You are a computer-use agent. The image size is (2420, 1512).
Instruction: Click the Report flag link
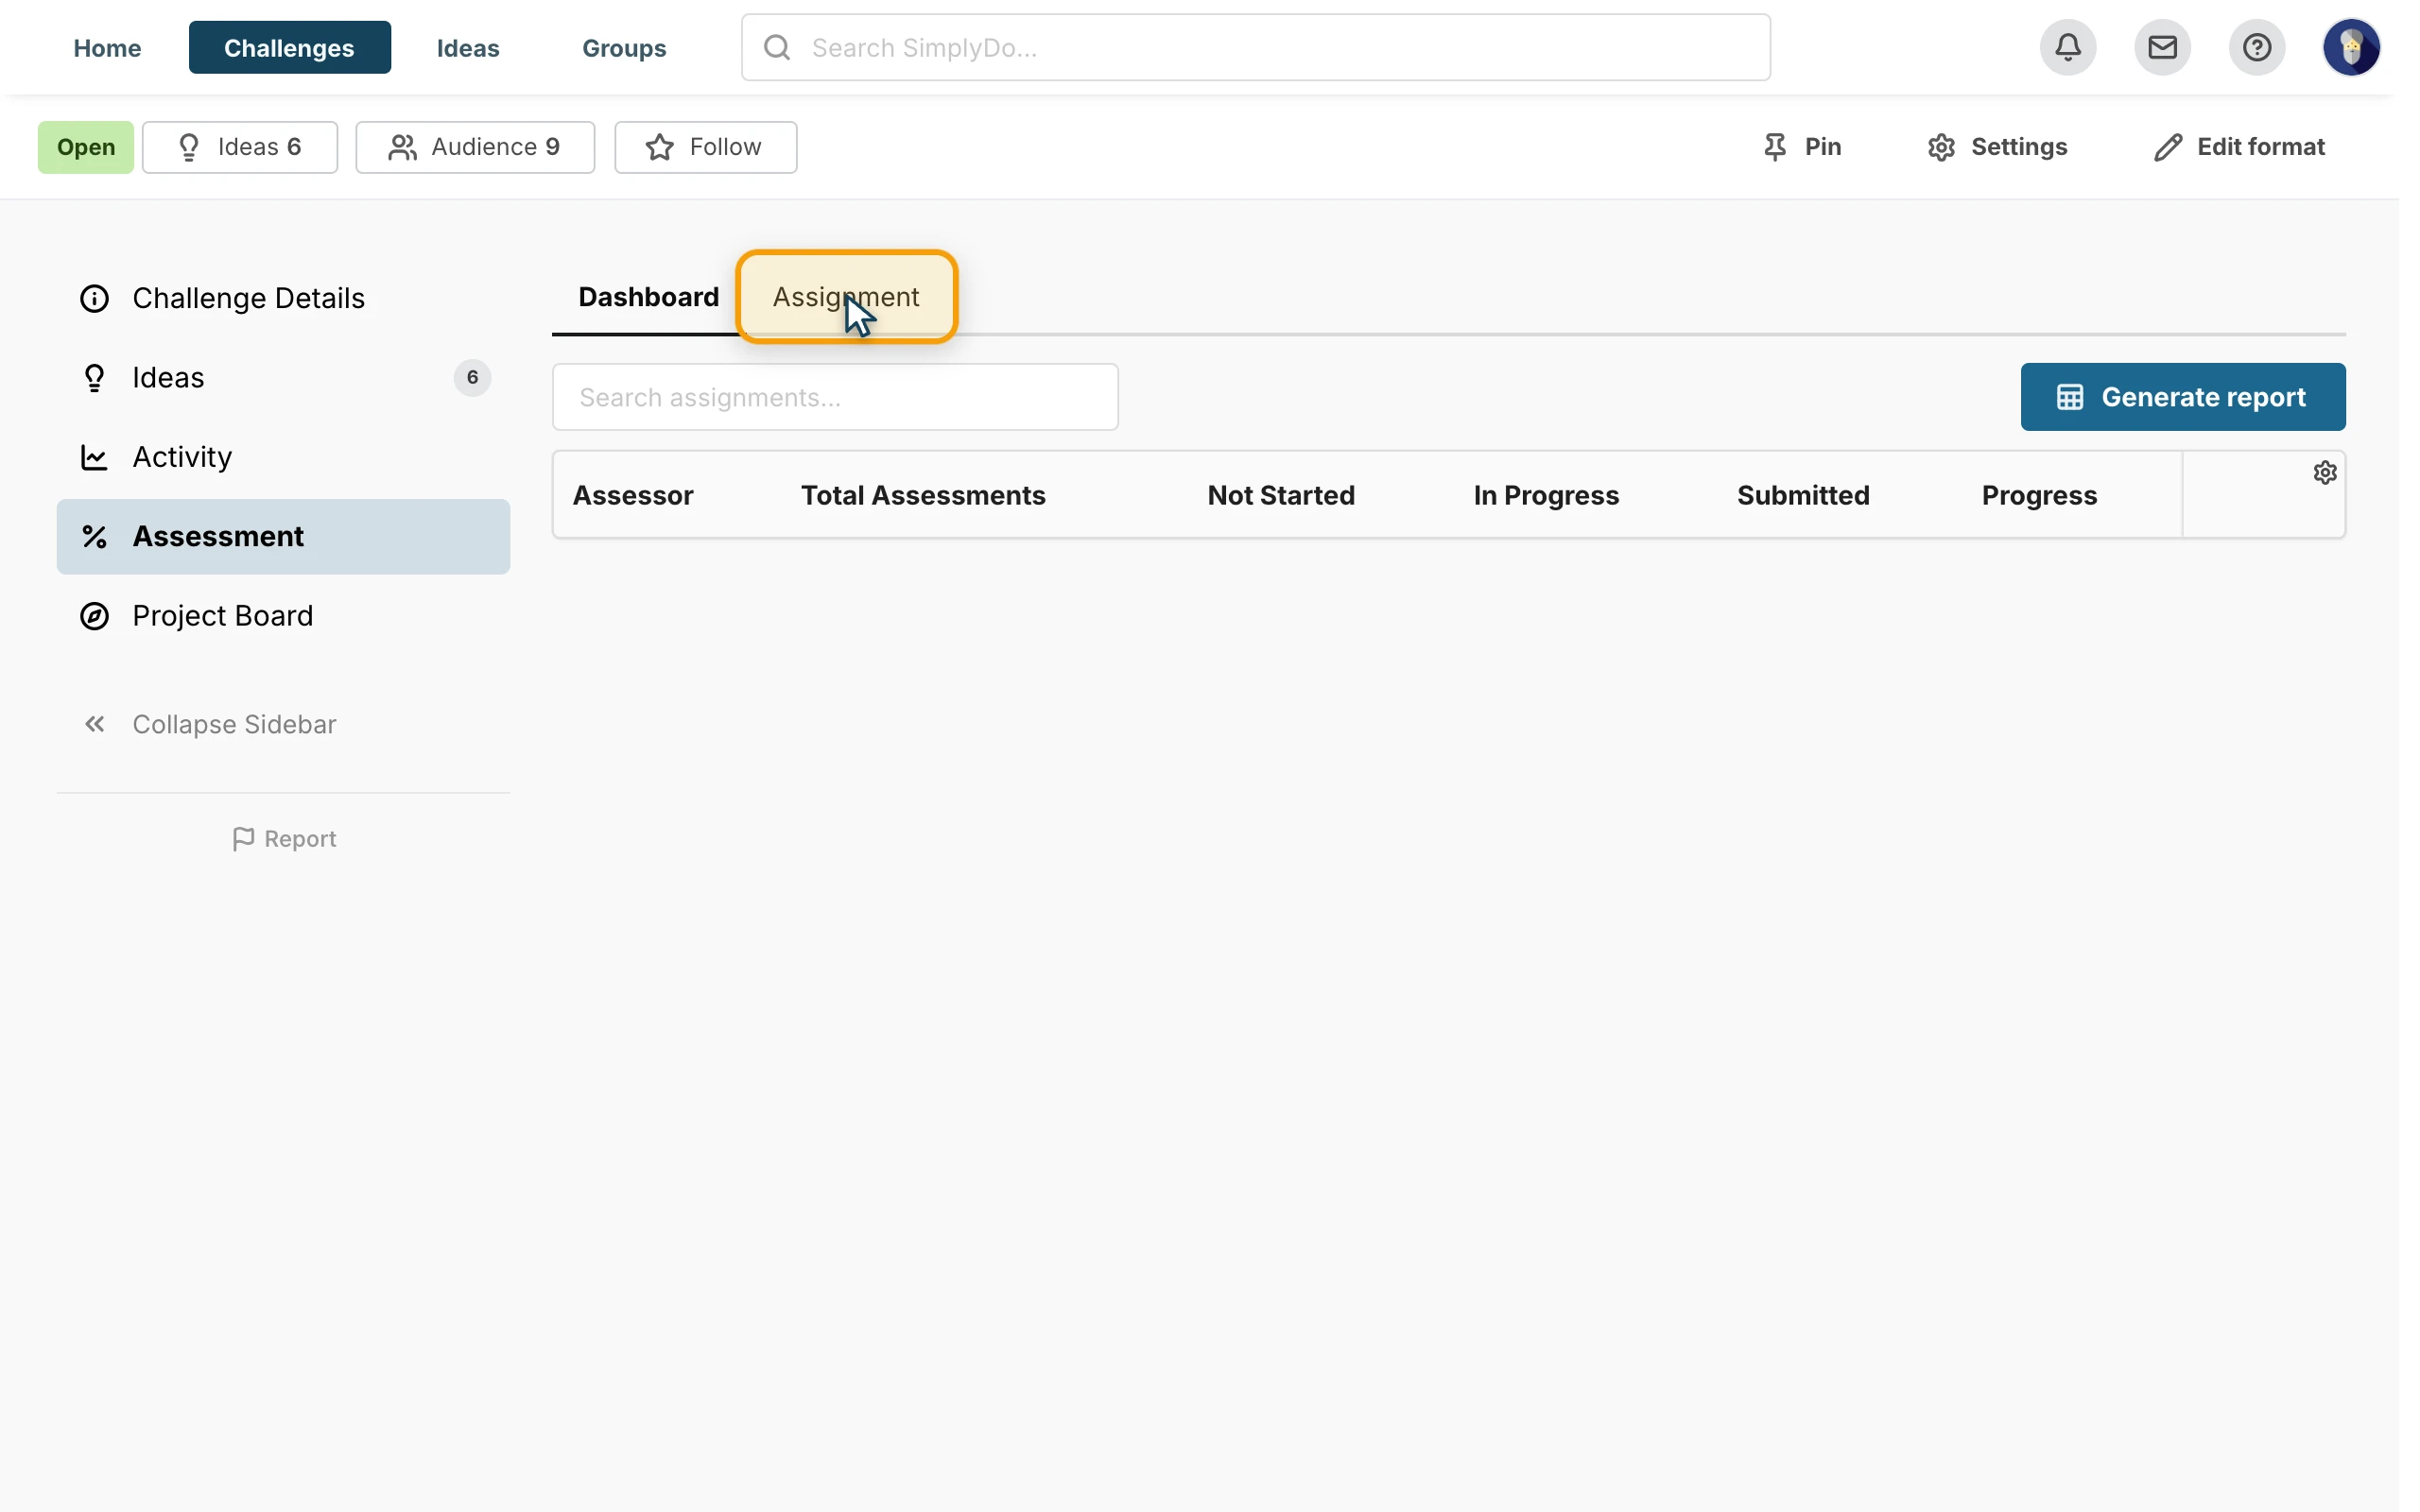pyautogui.click(x=284, y=839)
